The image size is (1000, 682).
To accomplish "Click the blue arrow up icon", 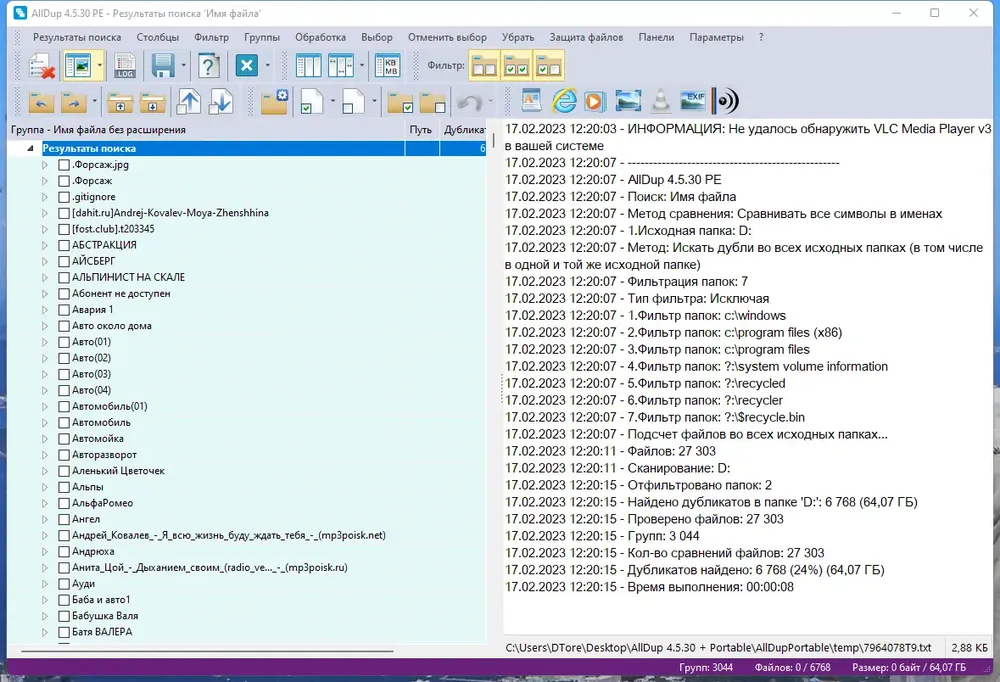I will 189,101.
